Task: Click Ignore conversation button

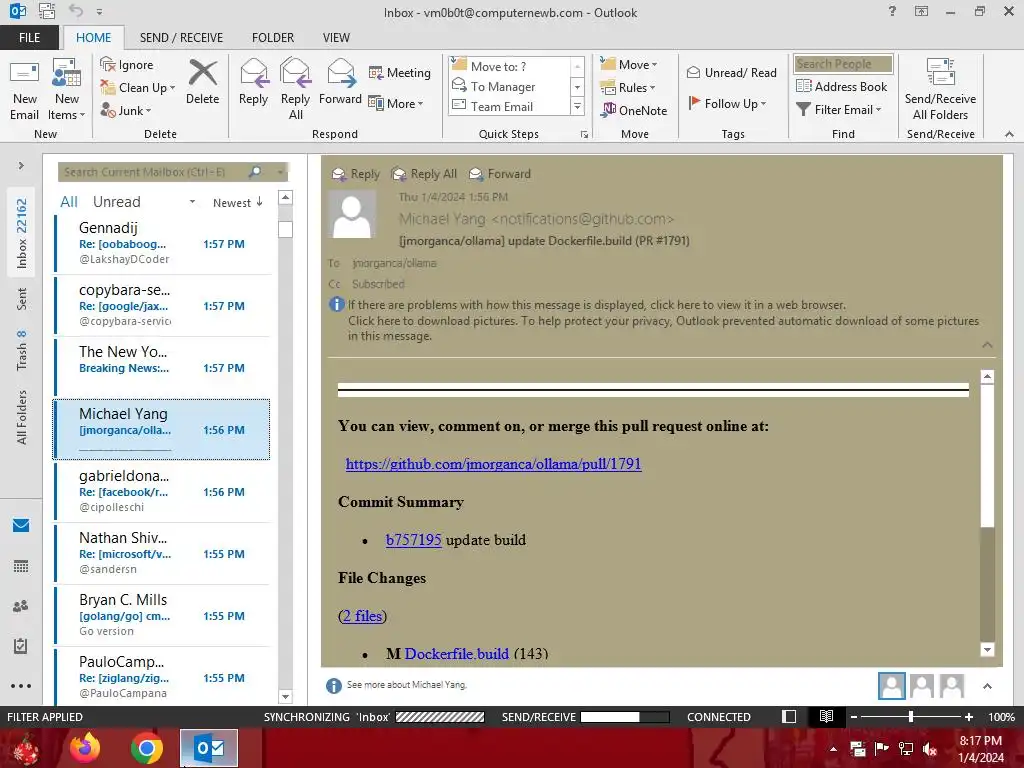Action: [127, 65]
